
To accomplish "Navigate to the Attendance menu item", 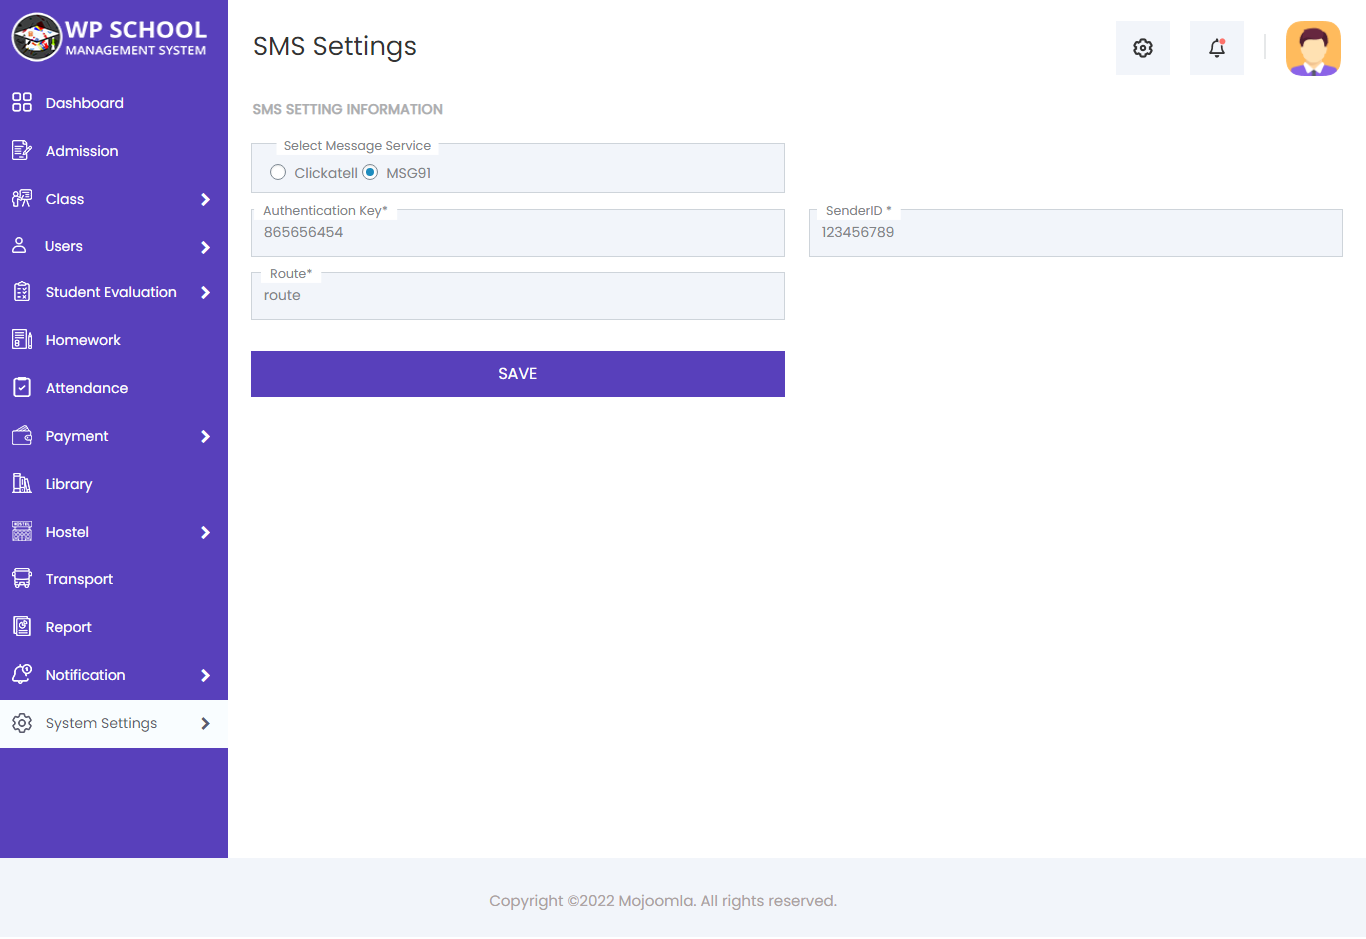I will click(x=114, y=388).
